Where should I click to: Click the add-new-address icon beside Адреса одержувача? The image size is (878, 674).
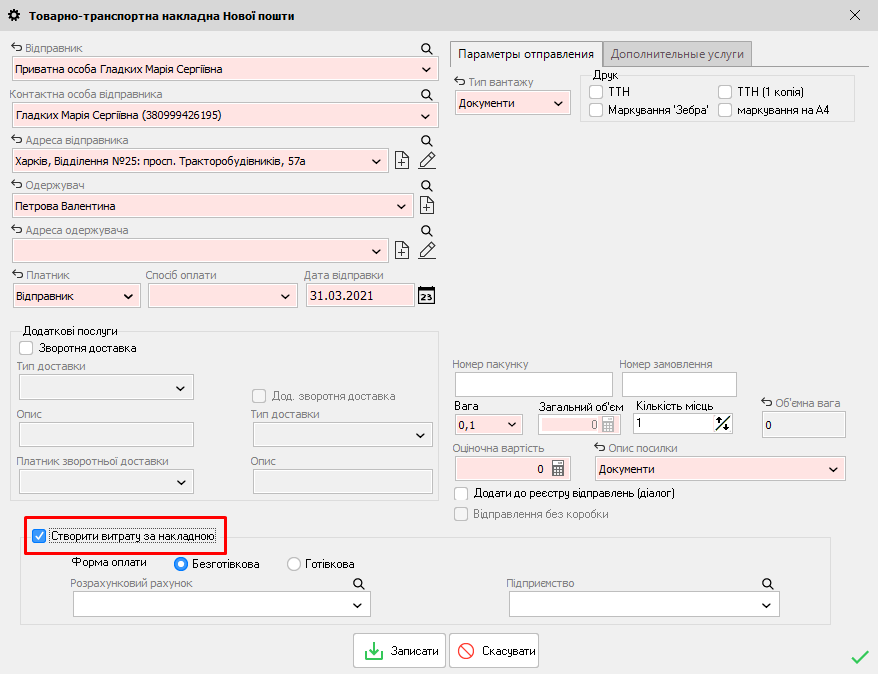402,250
